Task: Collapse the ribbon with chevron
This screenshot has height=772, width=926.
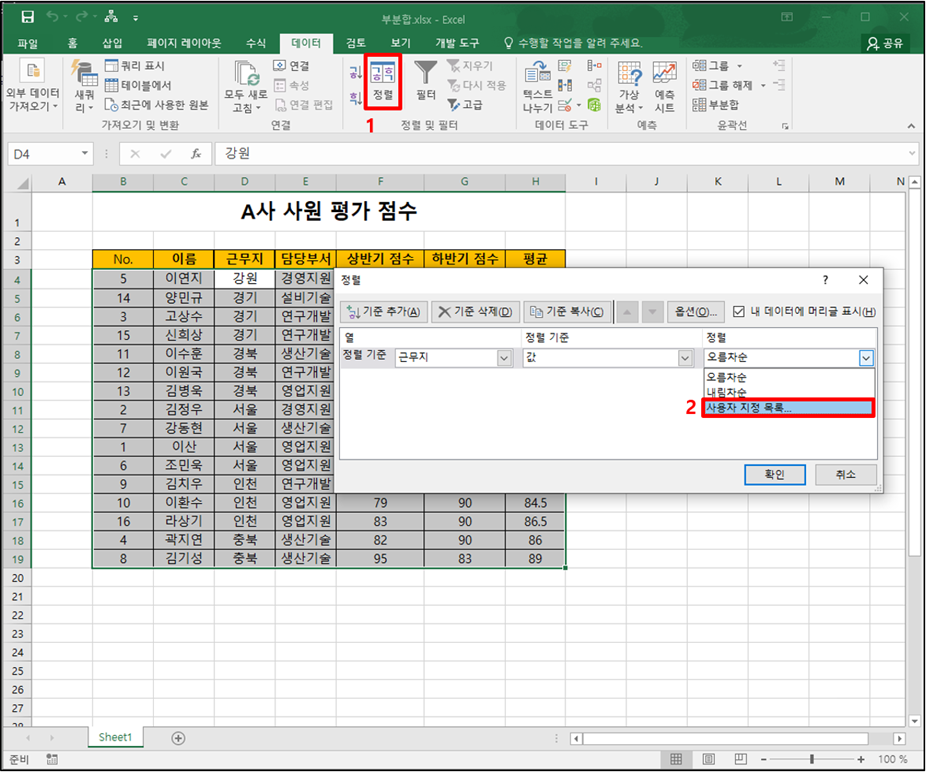Action: click(911, 125)
